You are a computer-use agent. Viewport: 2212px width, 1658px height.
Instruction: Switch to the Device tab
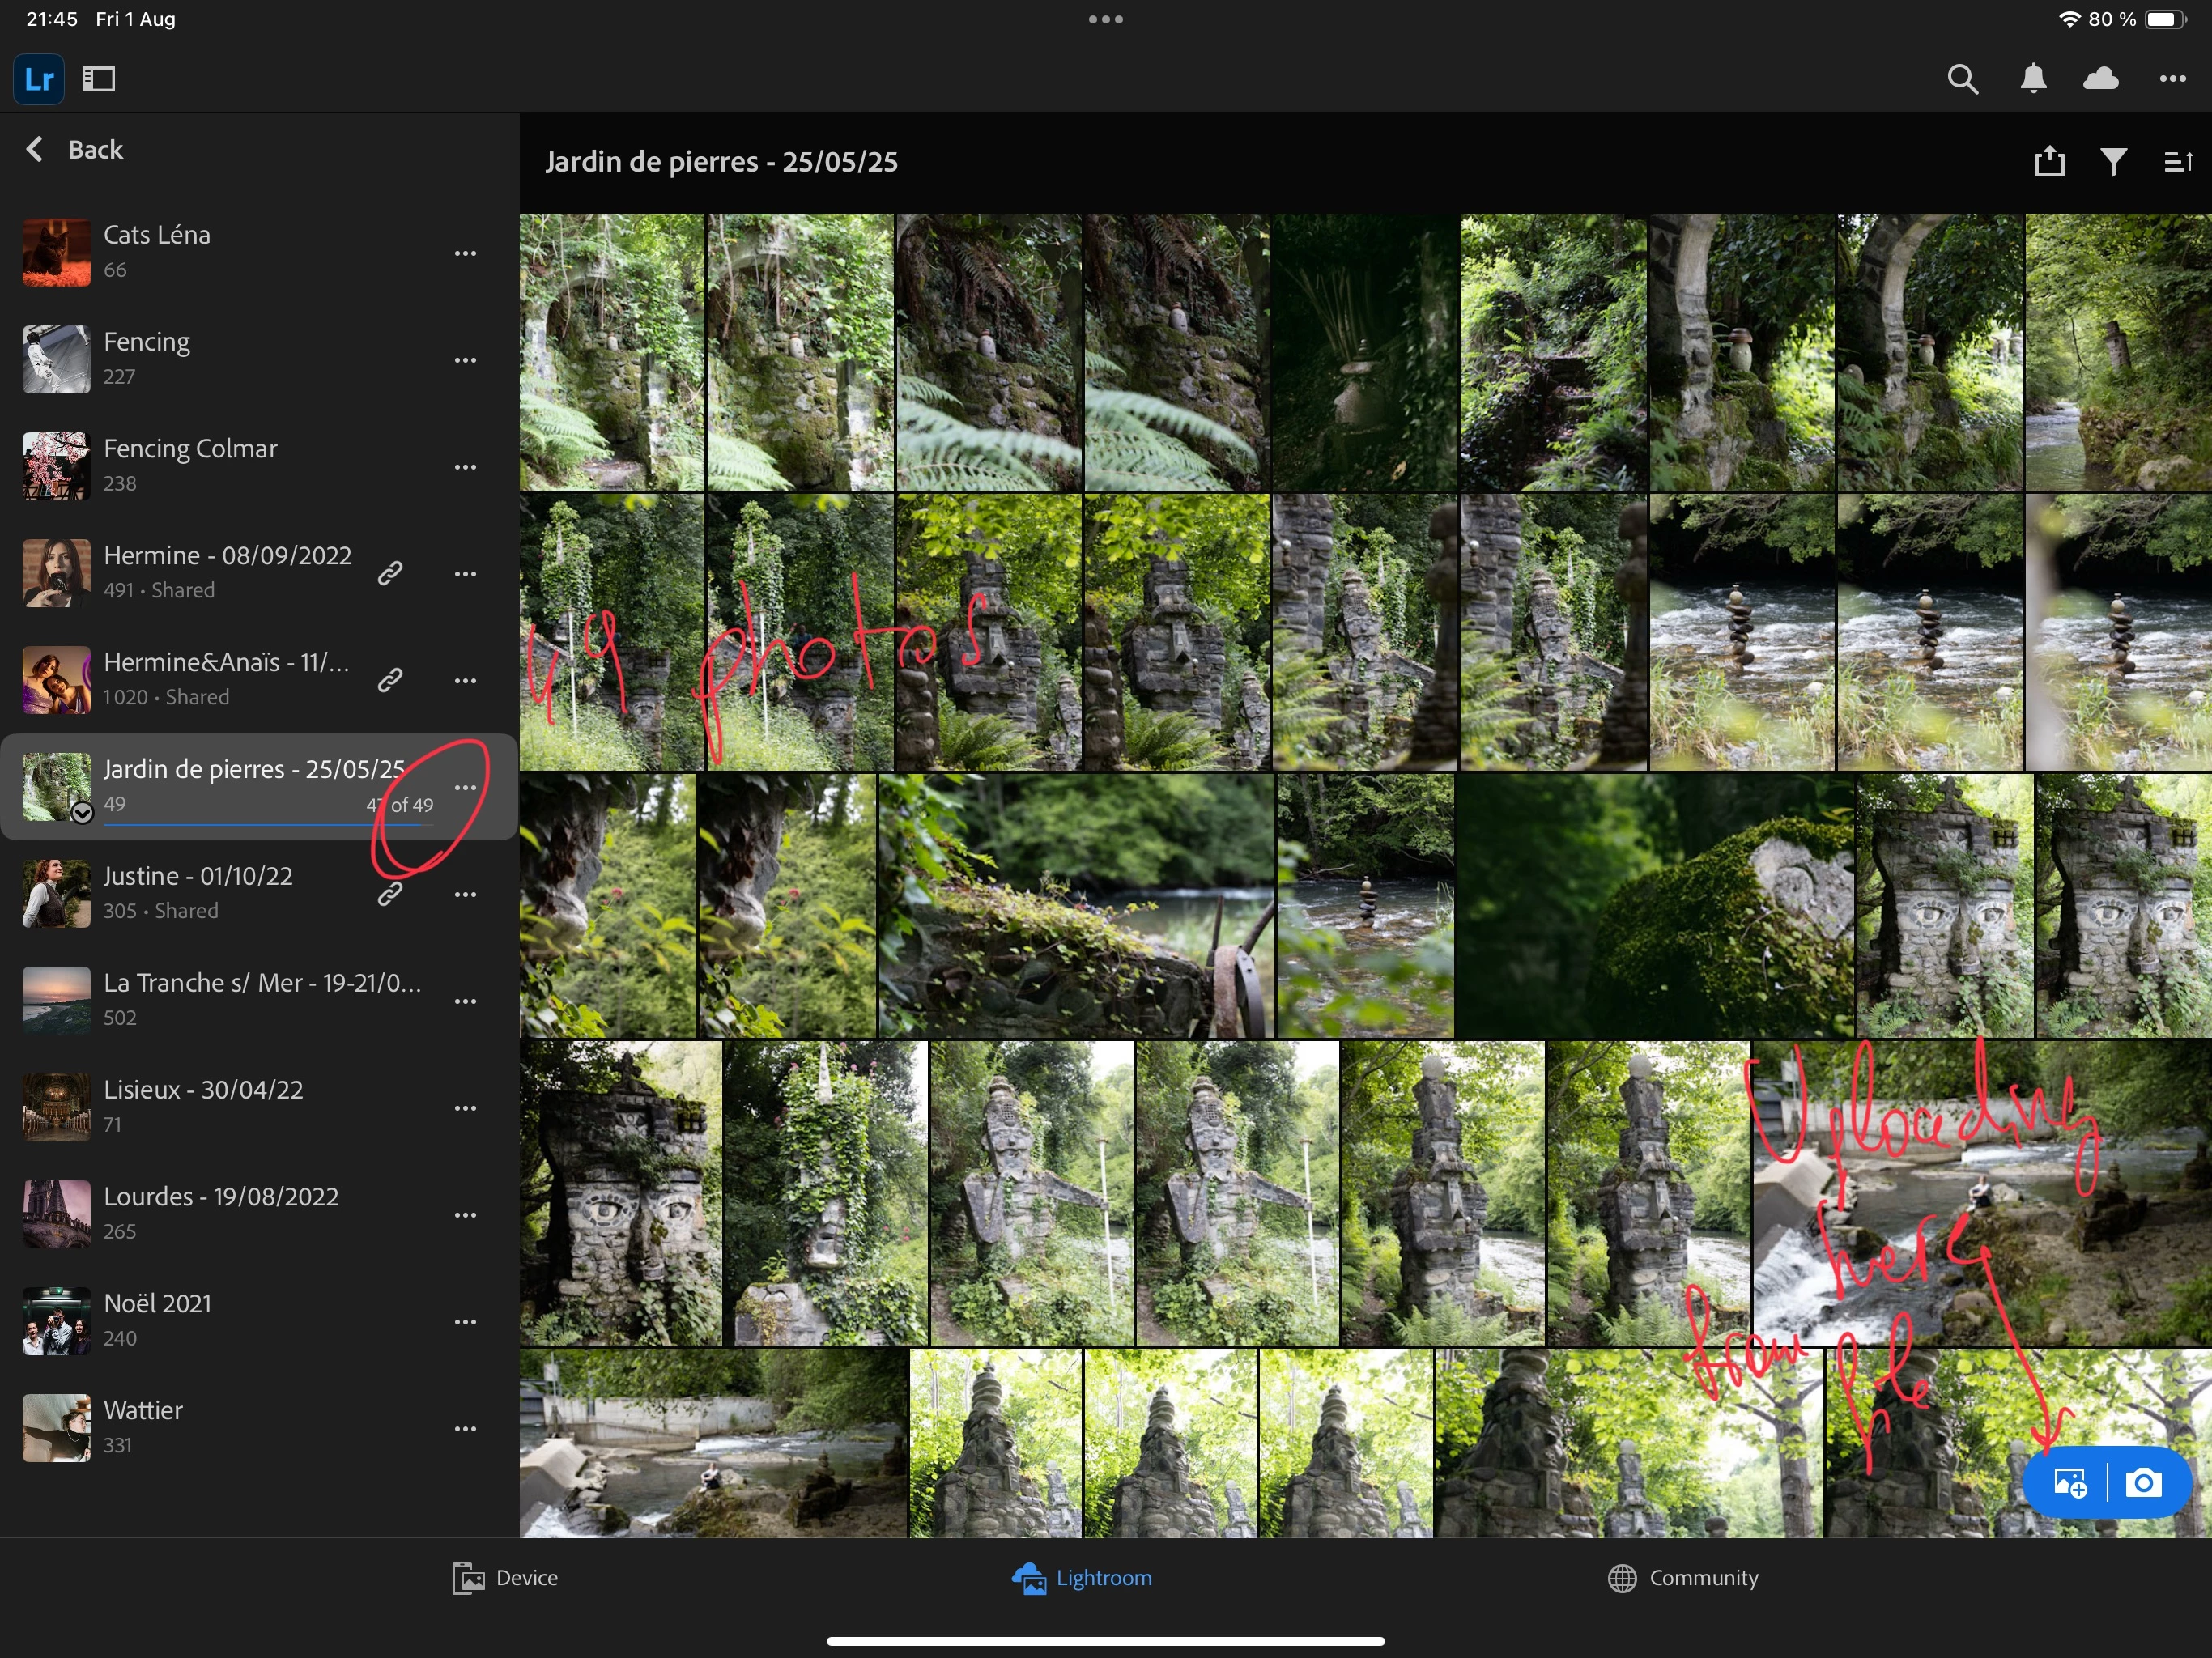pos(505,1577)
